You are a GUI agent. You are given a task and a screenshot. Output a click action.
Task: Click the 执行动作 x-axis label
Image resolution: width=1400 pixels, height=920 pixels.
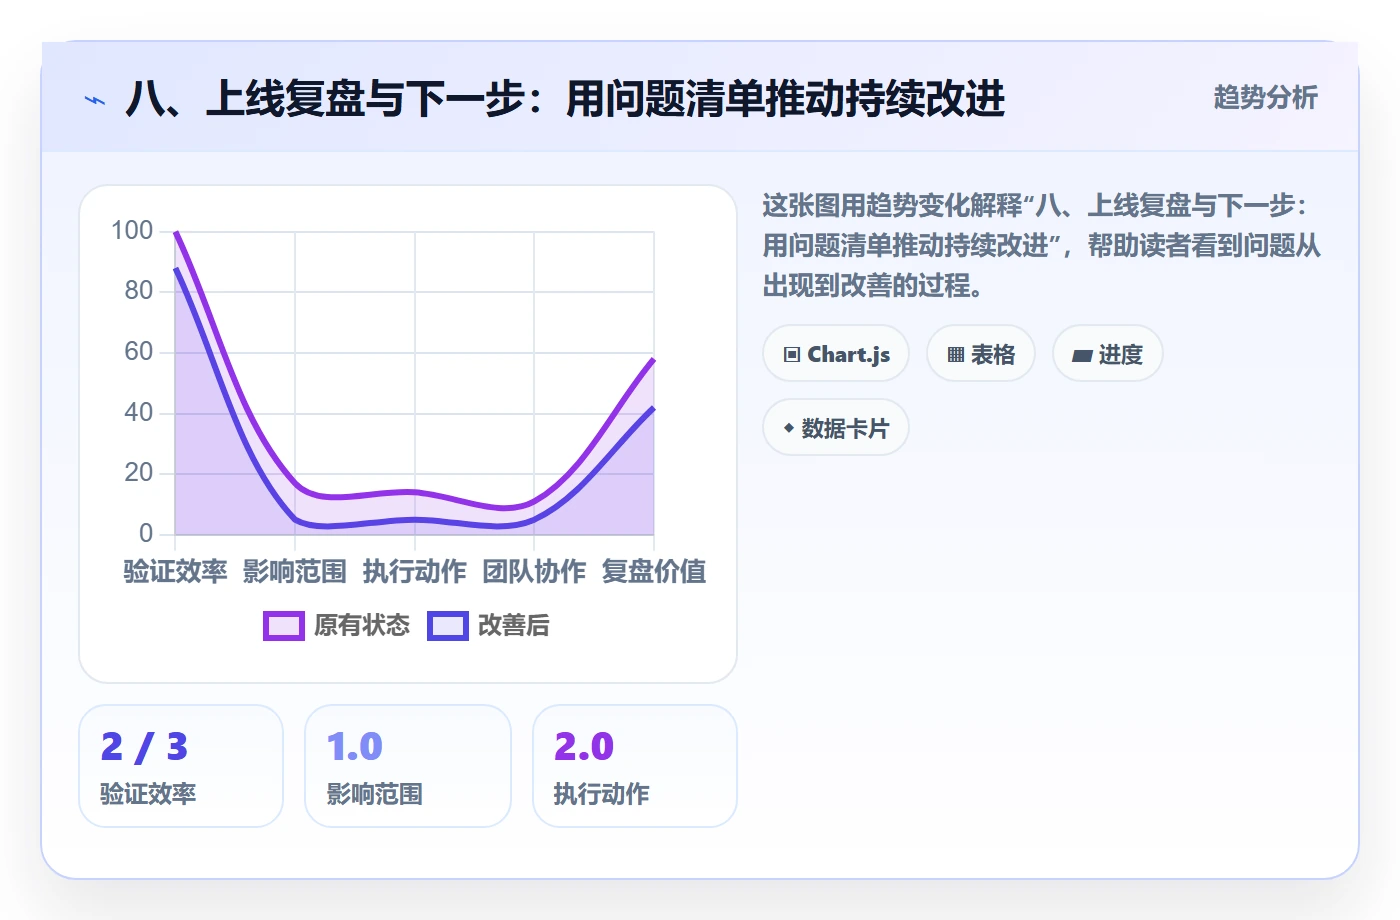click(x=415, y=571)
